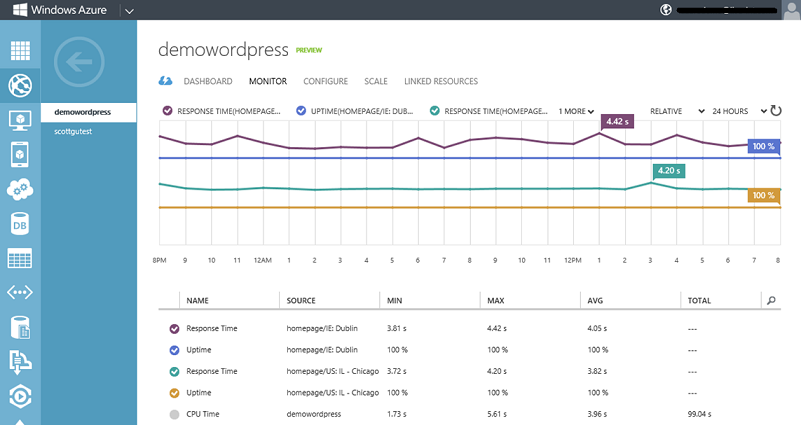Open the database report cylinder icon

(x=20, y=327)
